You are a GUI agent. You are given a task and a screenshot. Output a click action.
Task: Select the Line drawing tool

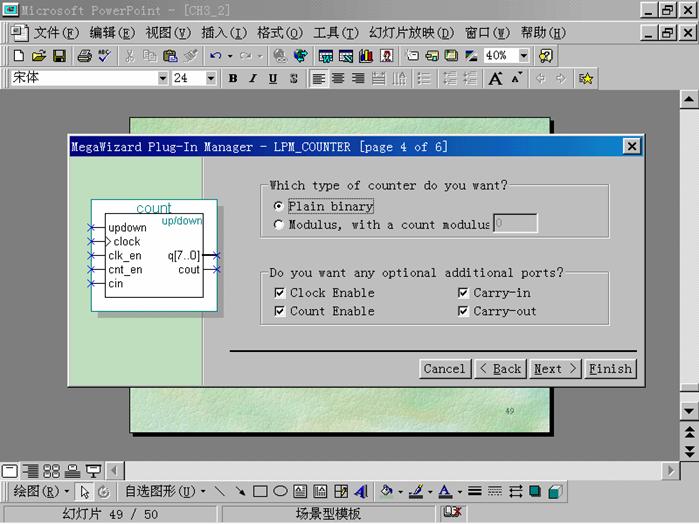[x=220, y=491]
